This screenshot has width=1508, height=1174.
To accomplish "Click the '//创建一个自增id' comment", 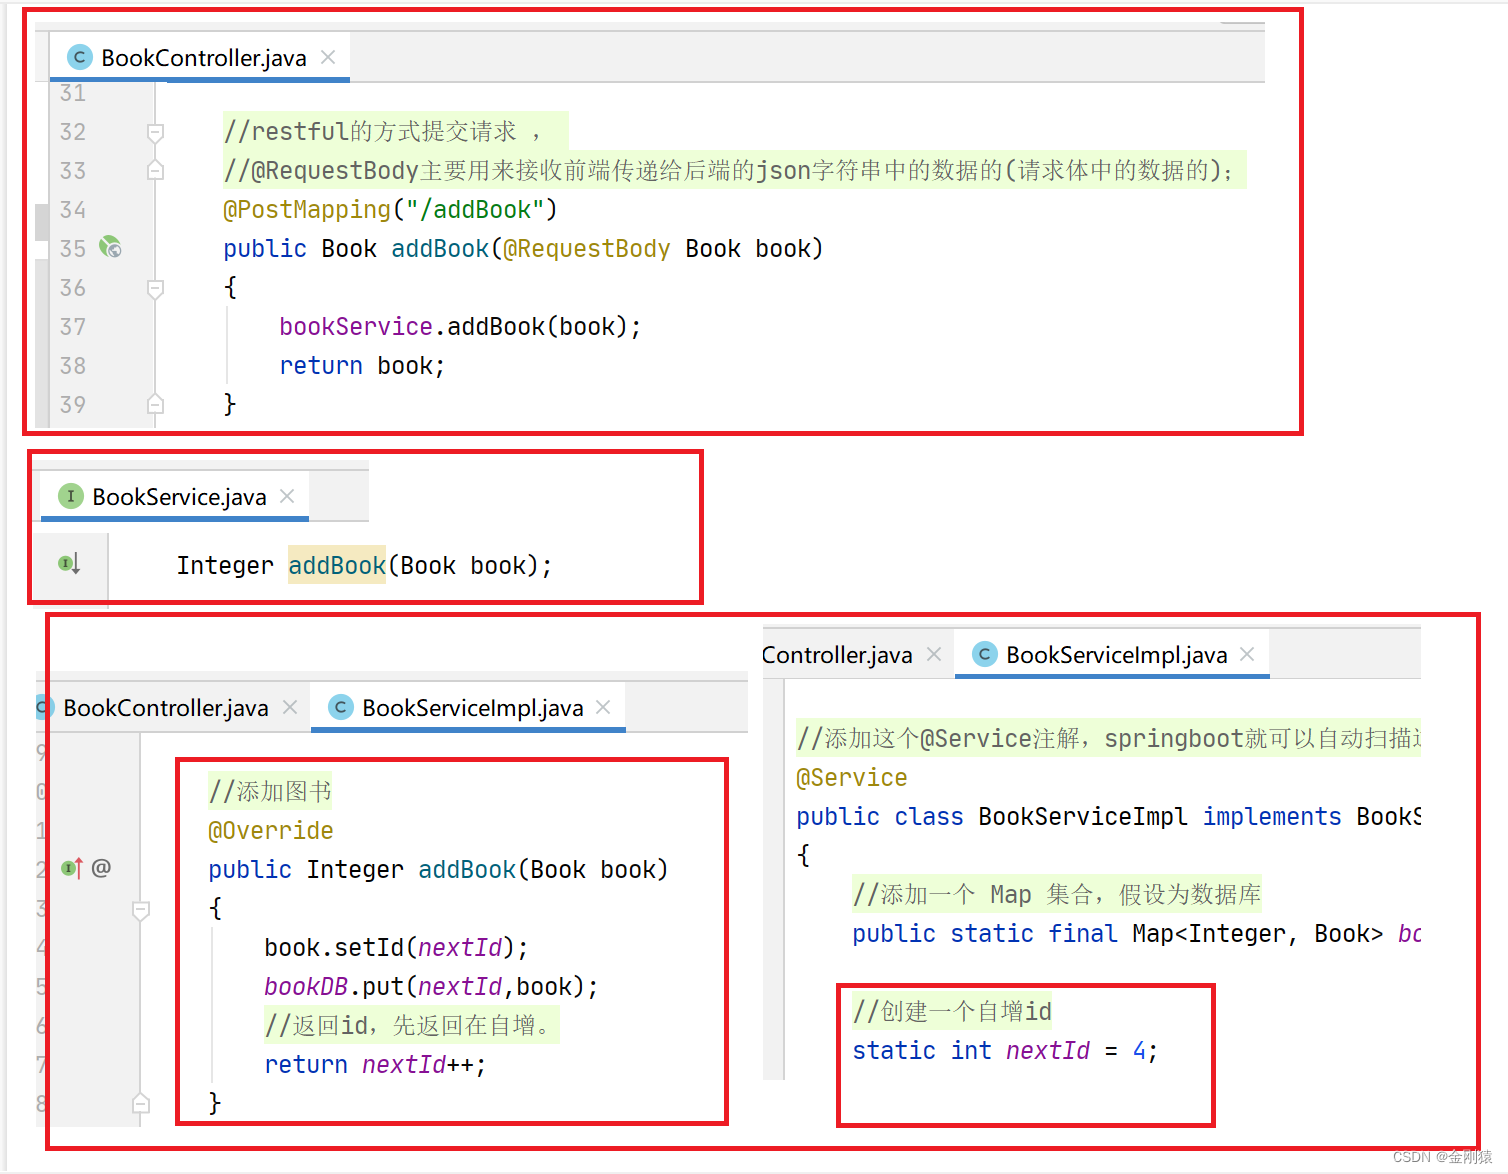I will click(x=952, y=1011).
